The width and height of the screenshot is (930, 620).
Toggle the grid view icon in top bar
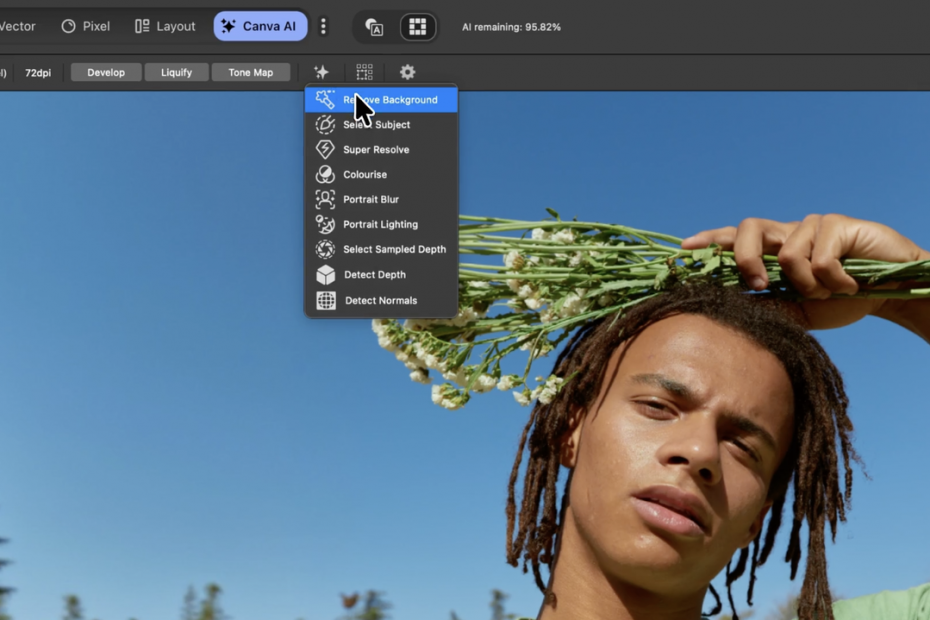418,27
